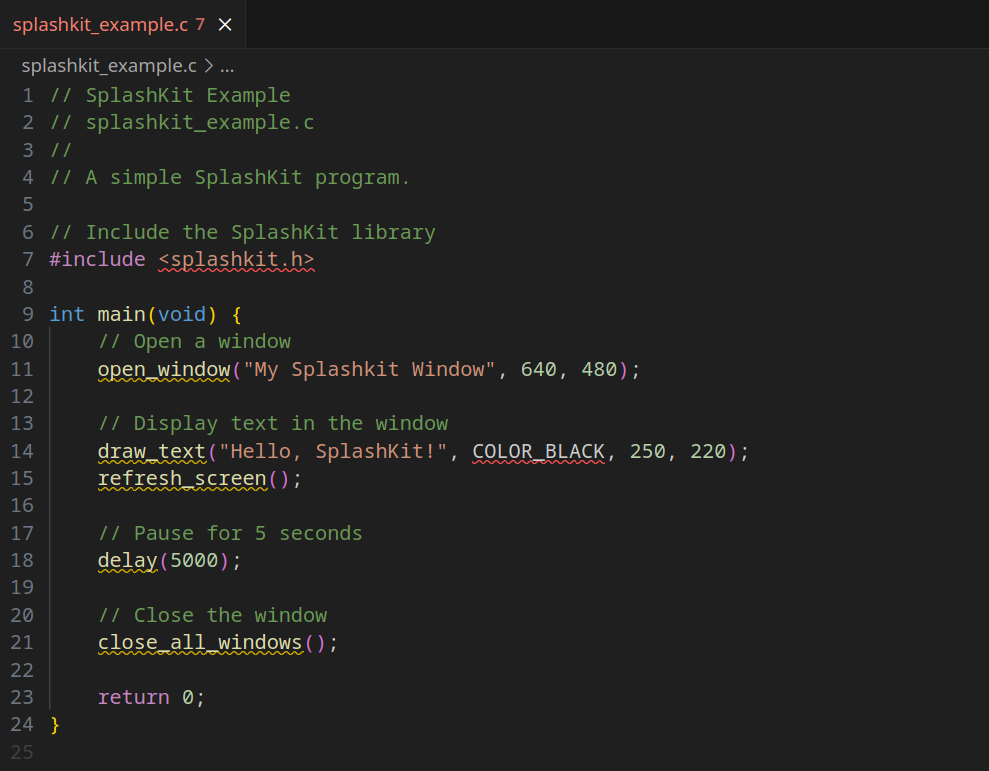Select the splashkit_example.c editor tab
The width and height of the screenshot is (989, 771).
(x=100, y=24)
